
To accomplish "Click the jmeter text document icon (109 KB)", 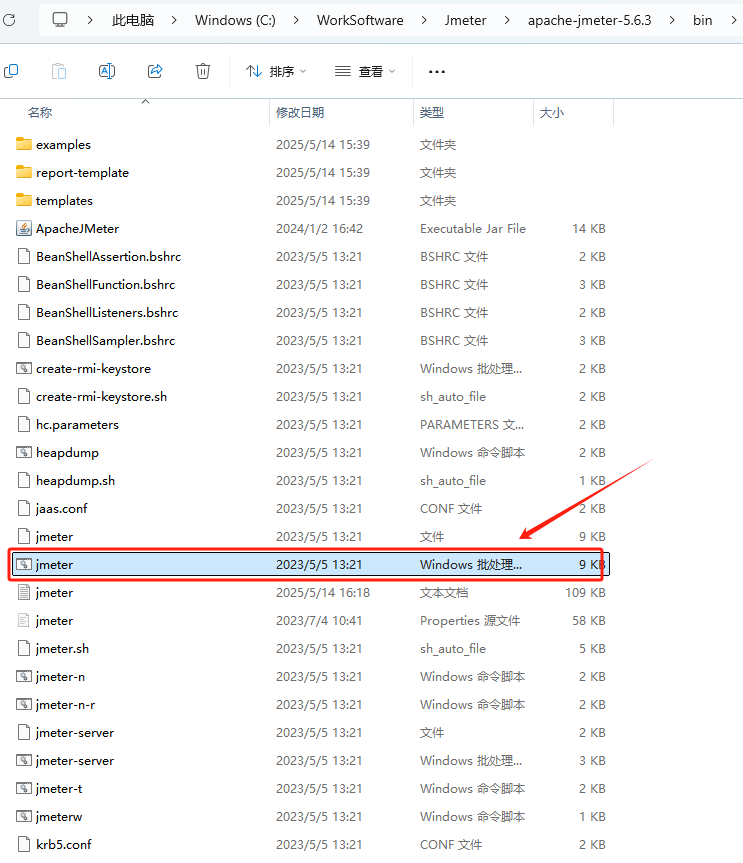I will pos(24,592).
